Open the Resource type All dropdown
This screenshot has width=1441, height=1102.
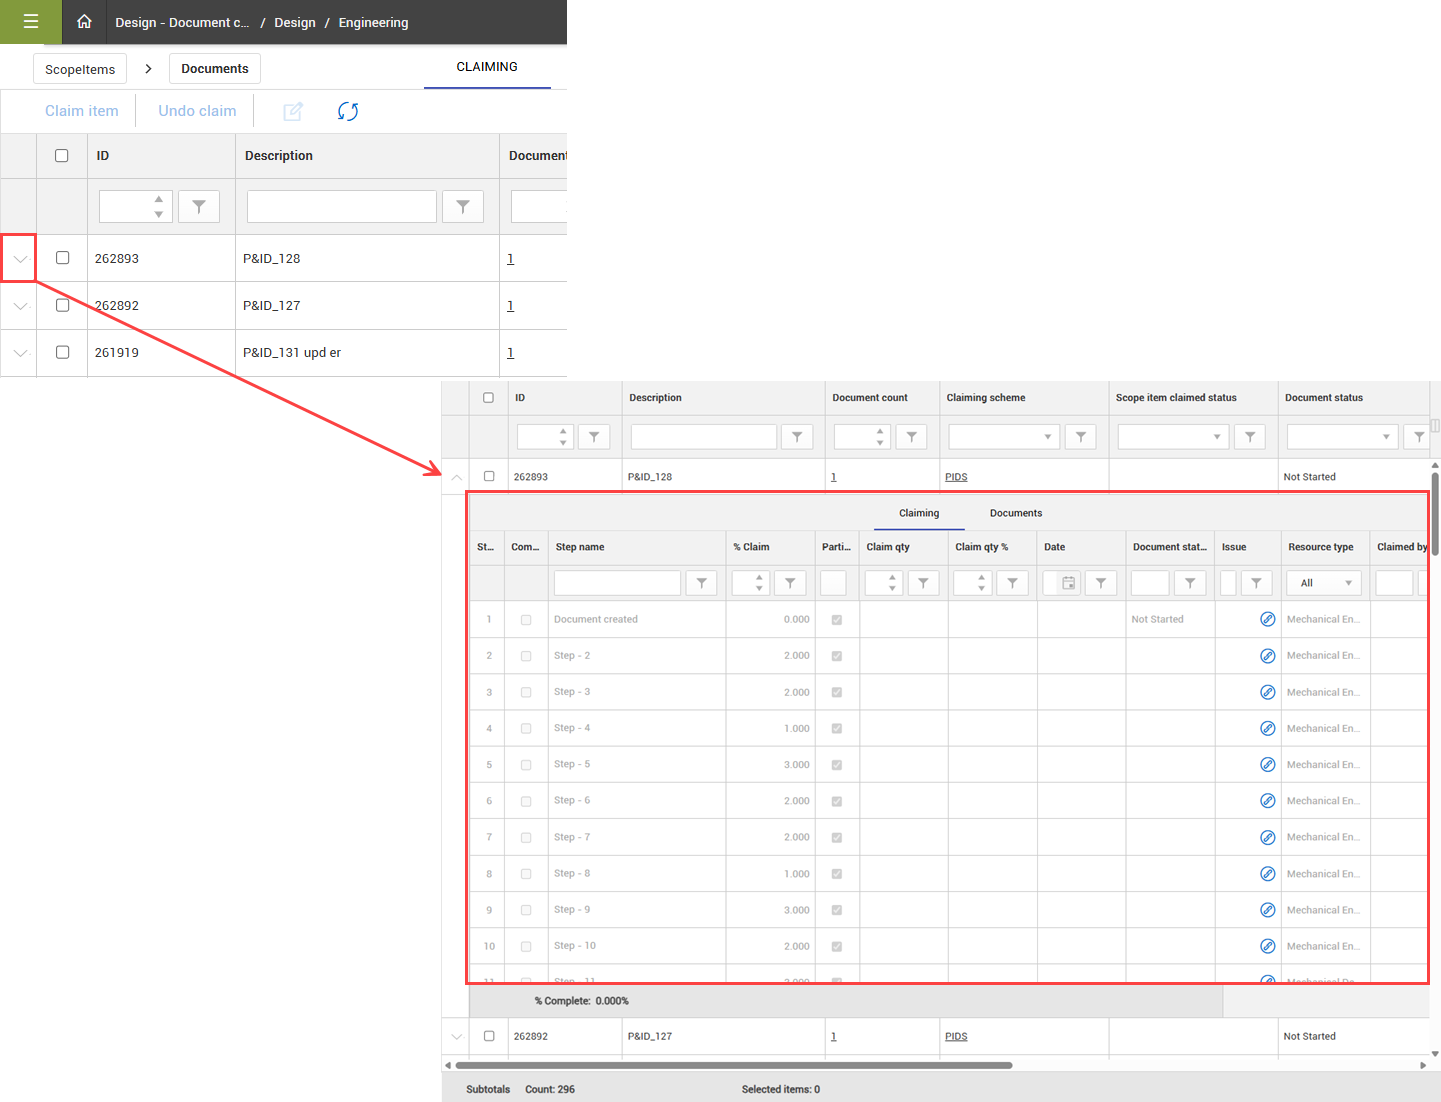tap(1325, 583)
